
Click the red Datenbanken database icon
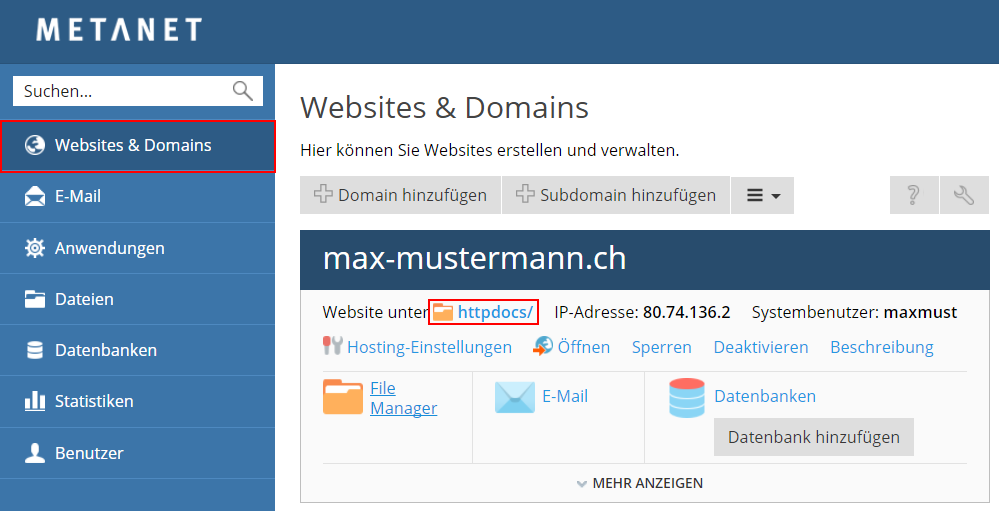pos(687,397)
